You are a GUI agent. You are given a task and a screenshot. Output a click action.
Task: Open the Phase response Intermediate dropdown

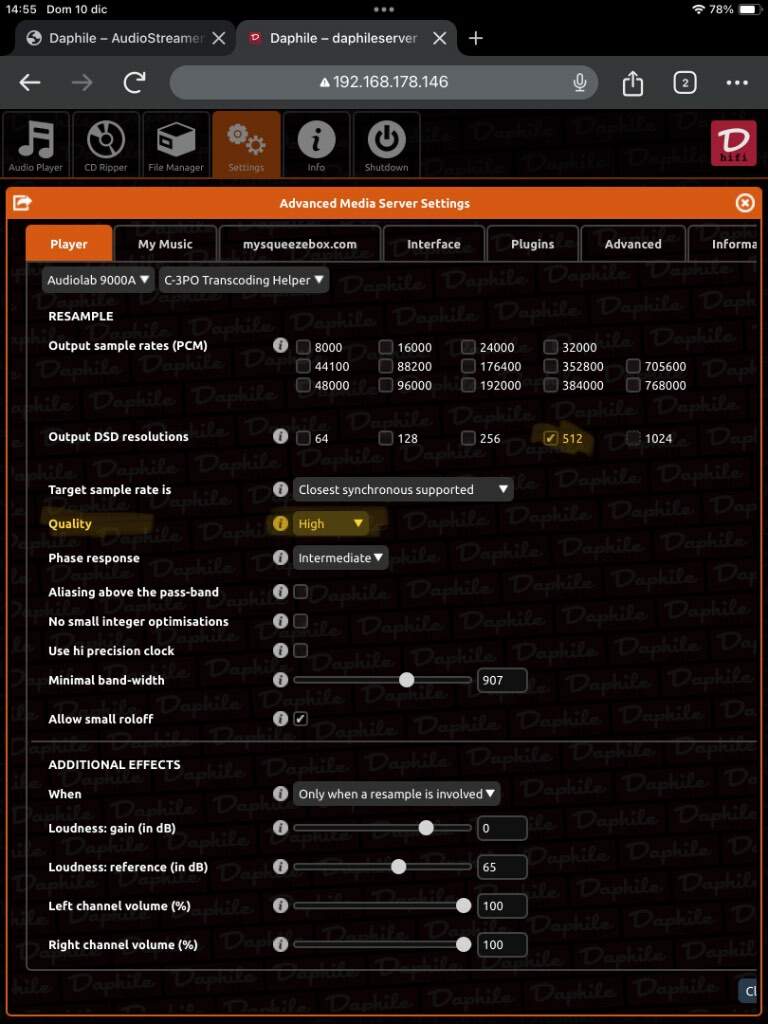pyautogui.click(x=340, y=558)
